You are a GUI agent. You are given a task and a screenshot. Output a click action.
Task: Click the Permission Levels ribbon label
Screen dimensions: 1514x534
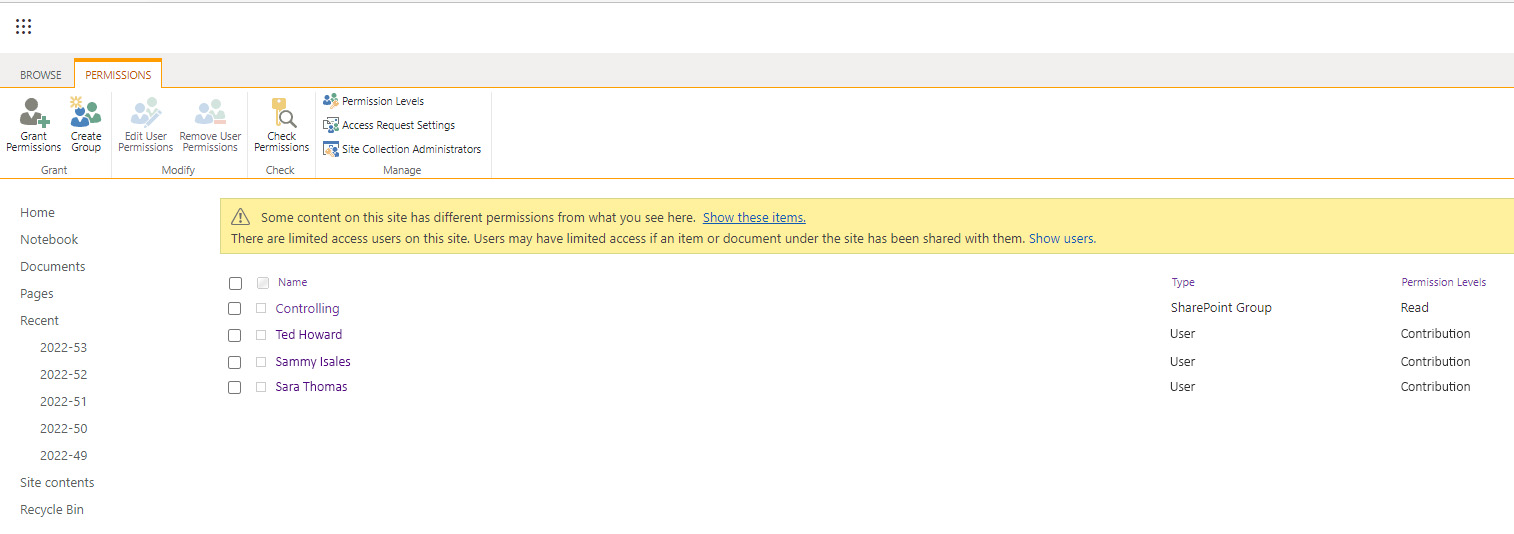[x=383, y=101]
